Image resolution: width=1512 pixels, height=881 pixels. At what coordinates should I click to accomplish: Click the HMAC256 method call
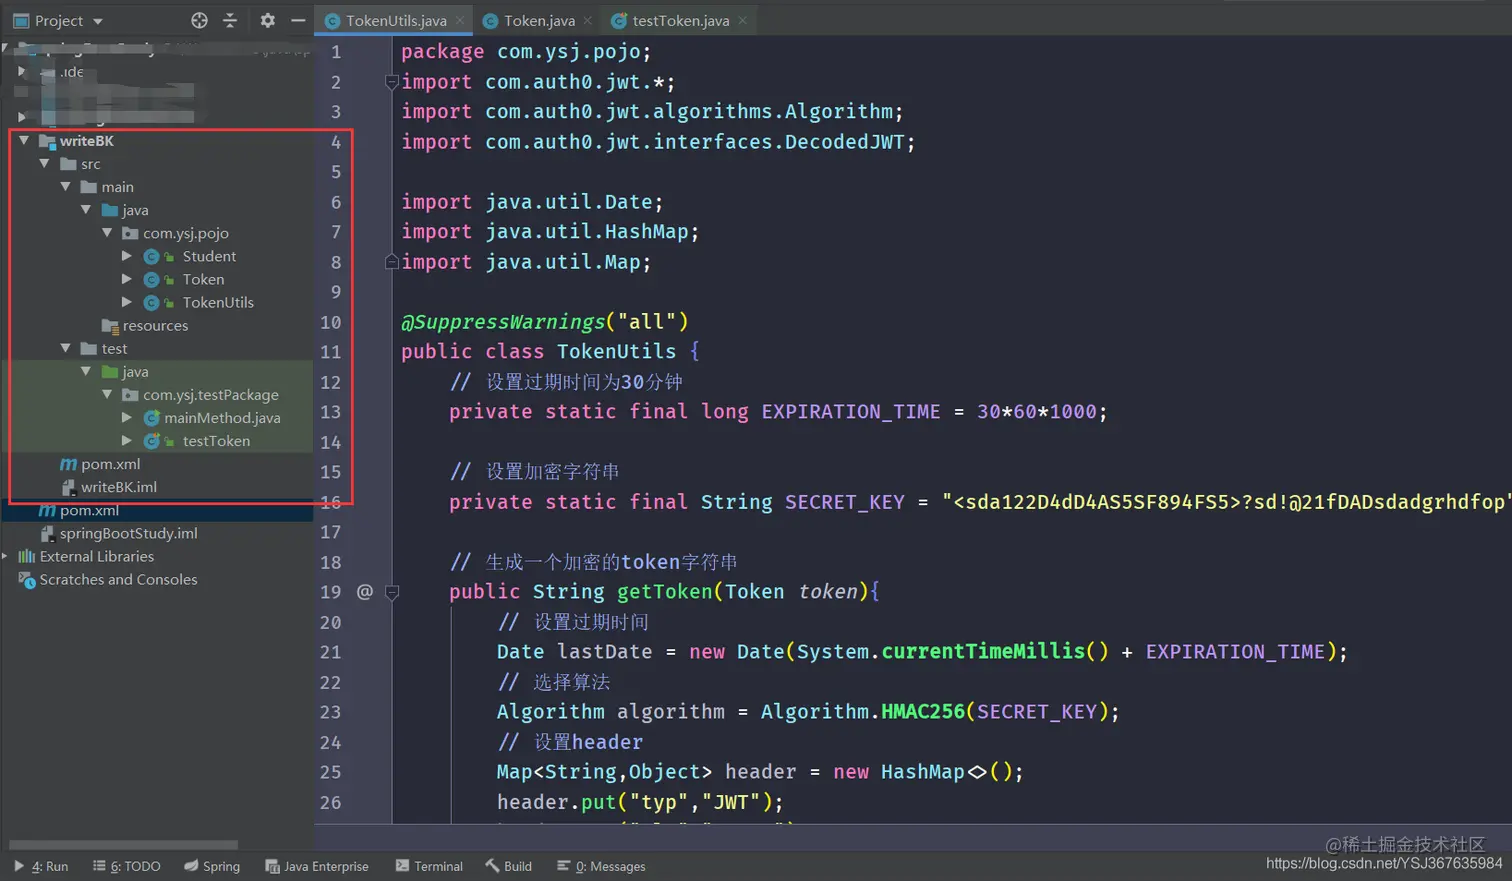click(922, 712)
